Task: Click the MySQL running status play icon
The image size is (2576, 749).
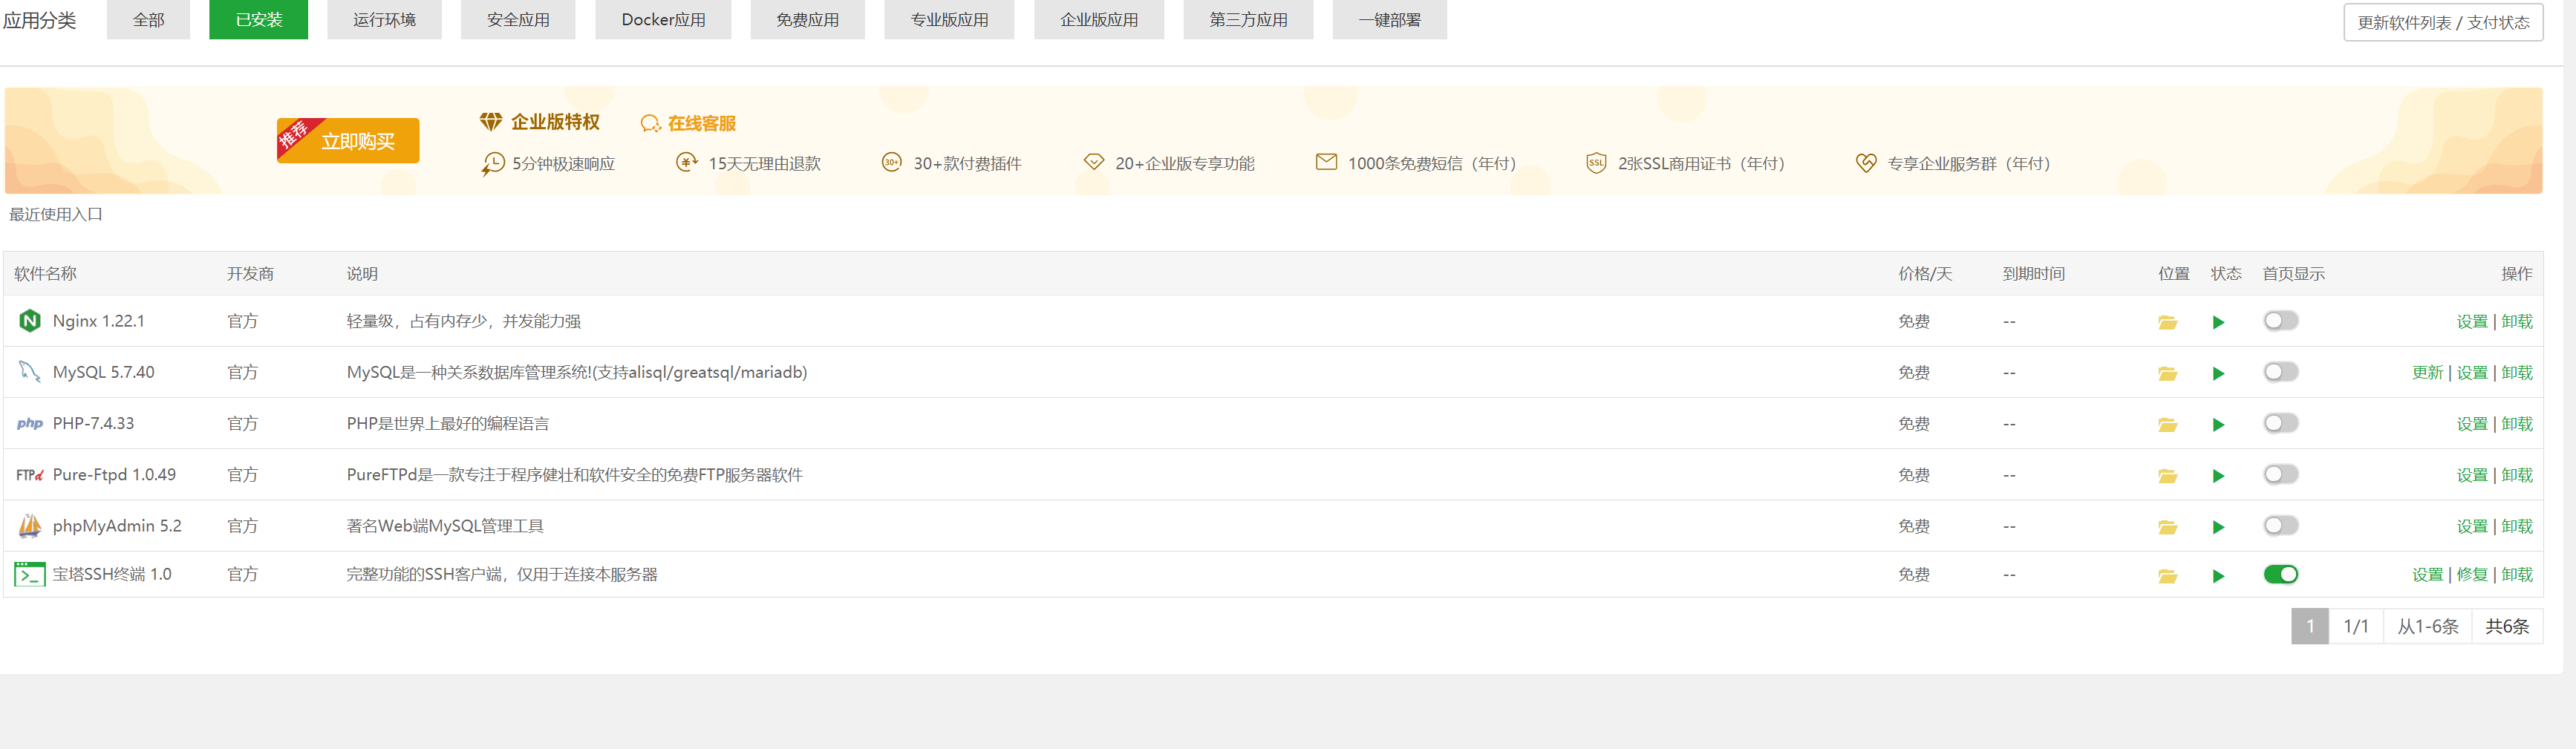Action: tap(2218, 373)
